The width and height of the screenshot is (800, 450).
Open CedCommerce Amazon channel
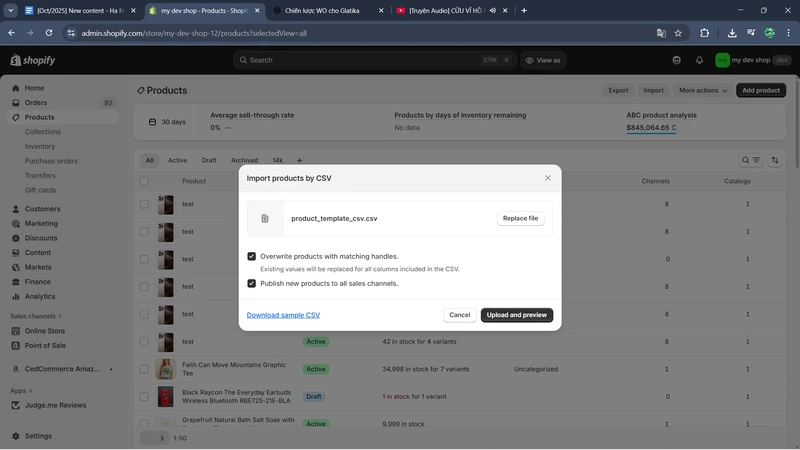(x=62, y=369)
